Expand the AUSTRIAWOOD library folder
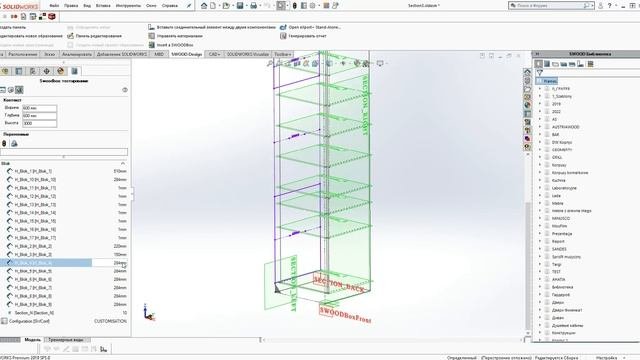 (540, 127)
